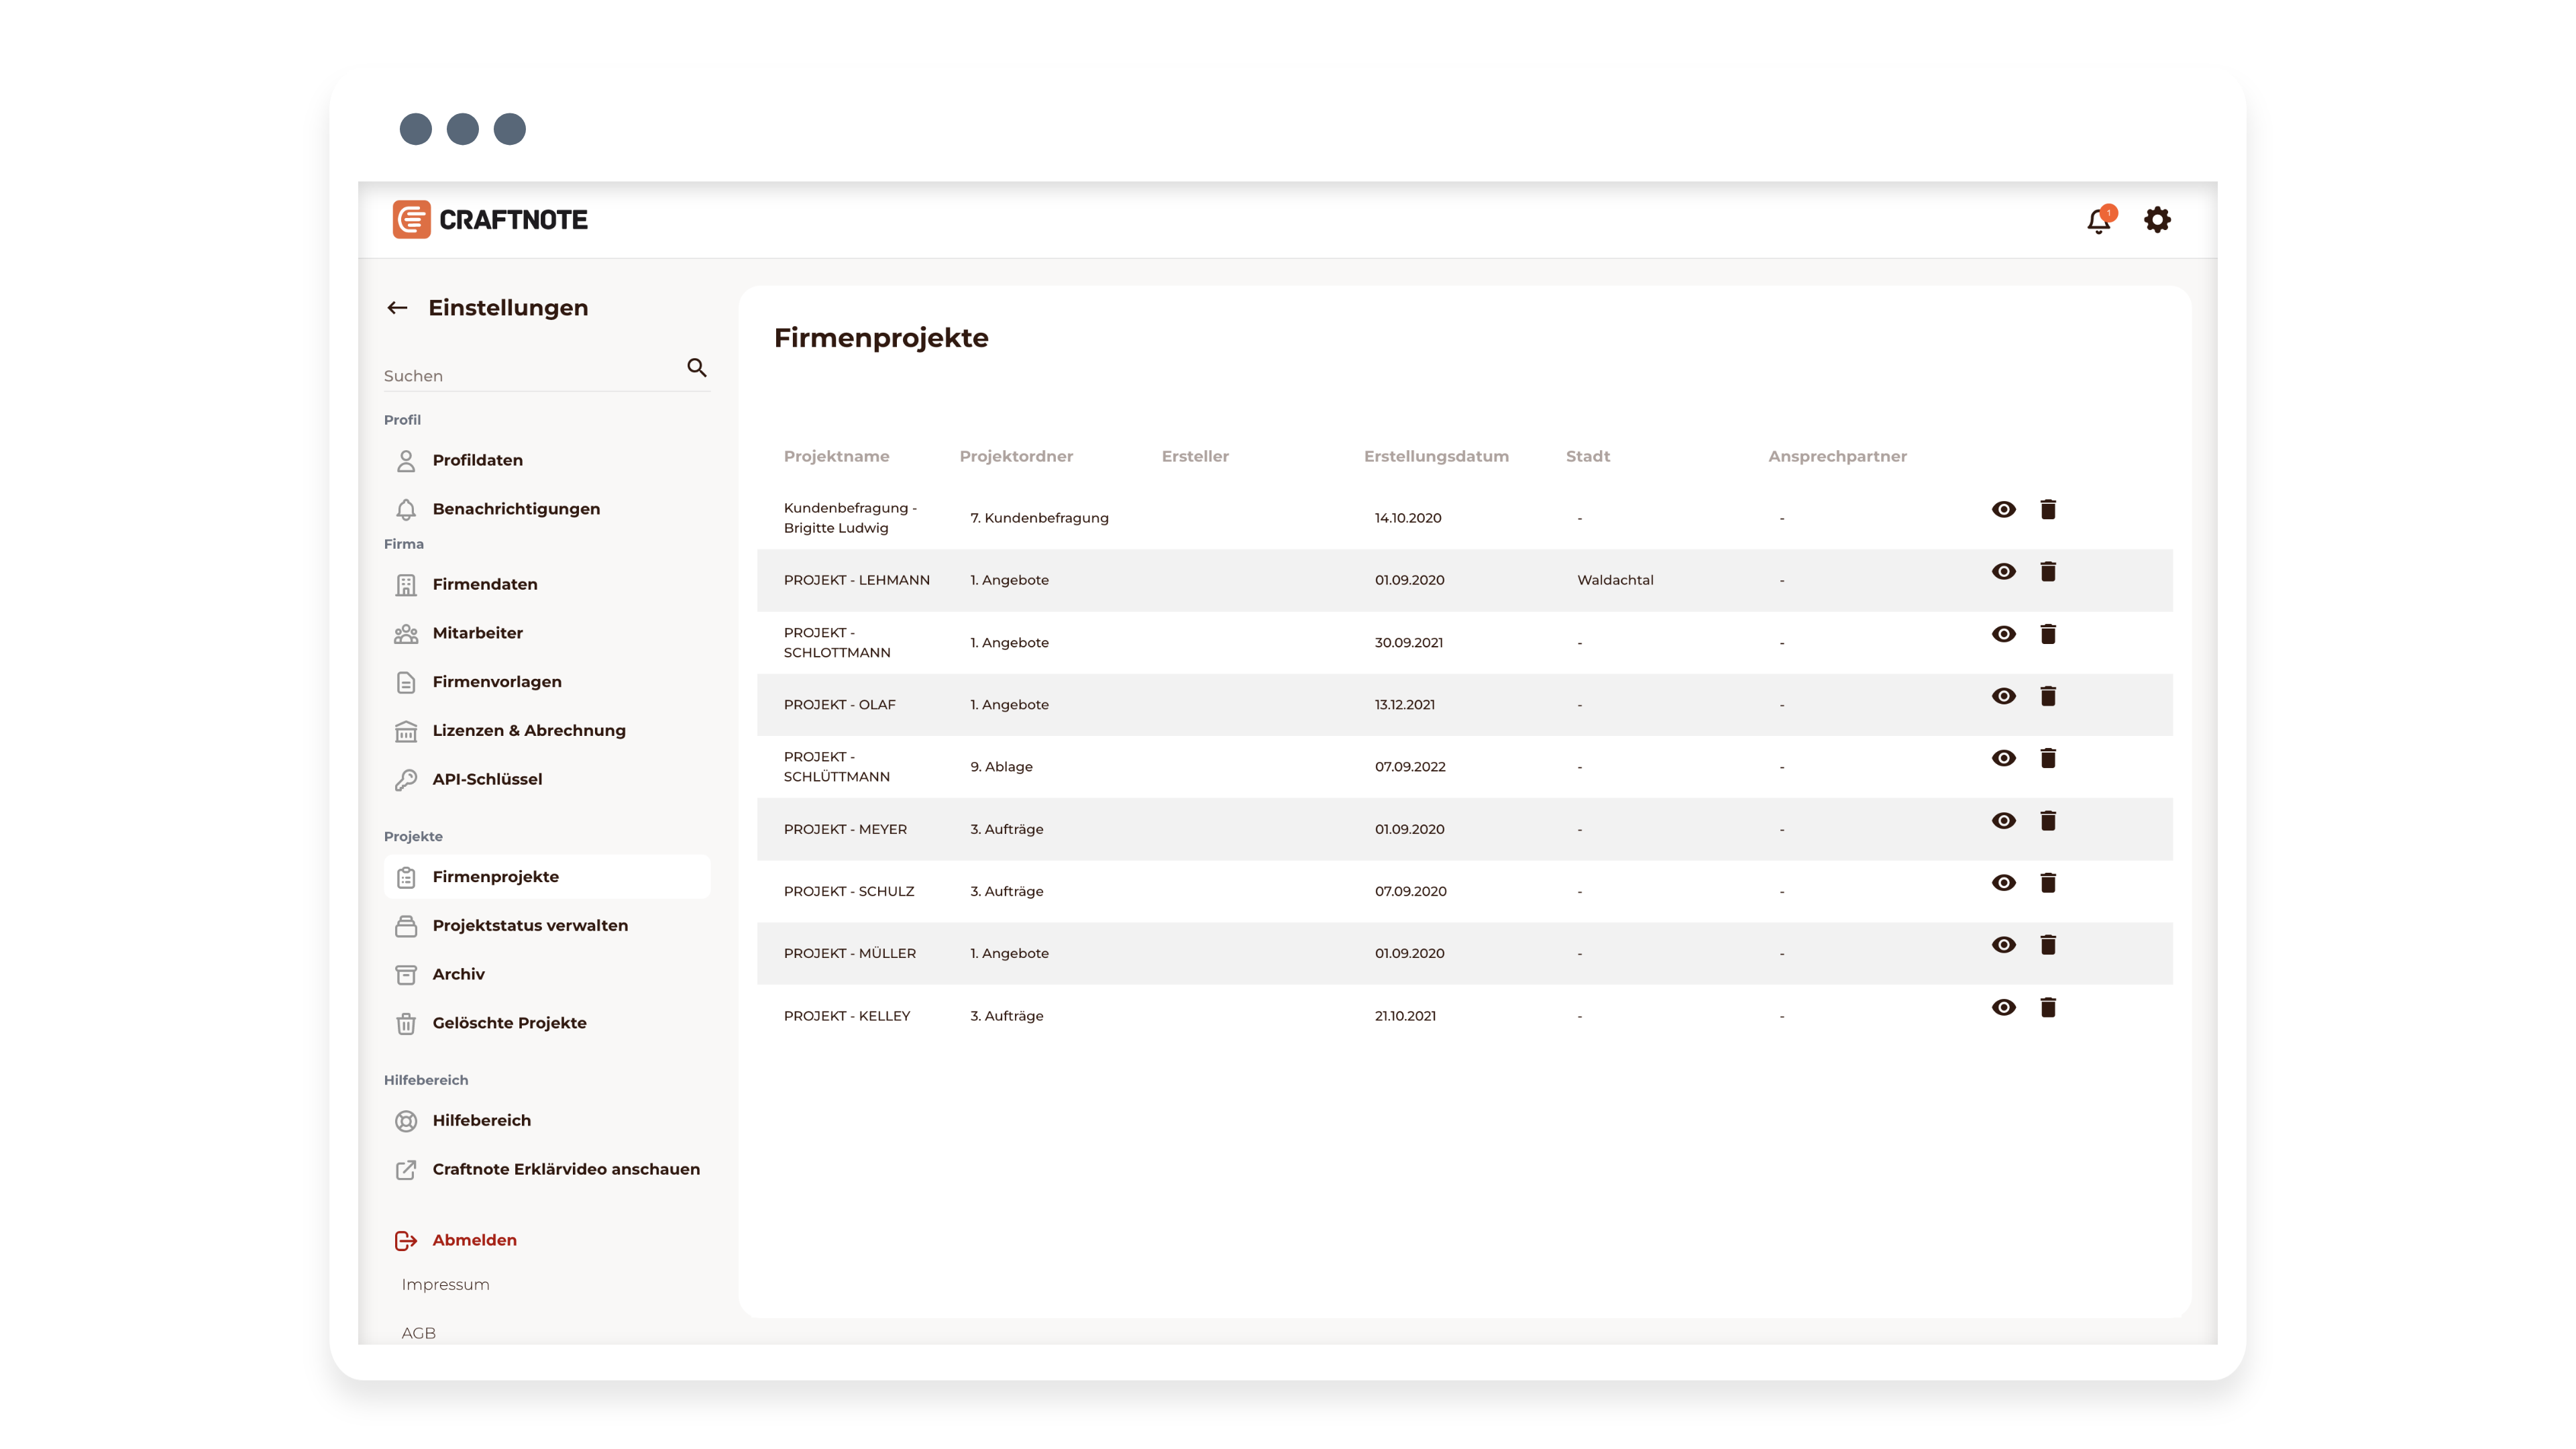This screenshot has height=1449, width=2576.
Task: Open Projektstatus verwalten
Action: [547, 926]
